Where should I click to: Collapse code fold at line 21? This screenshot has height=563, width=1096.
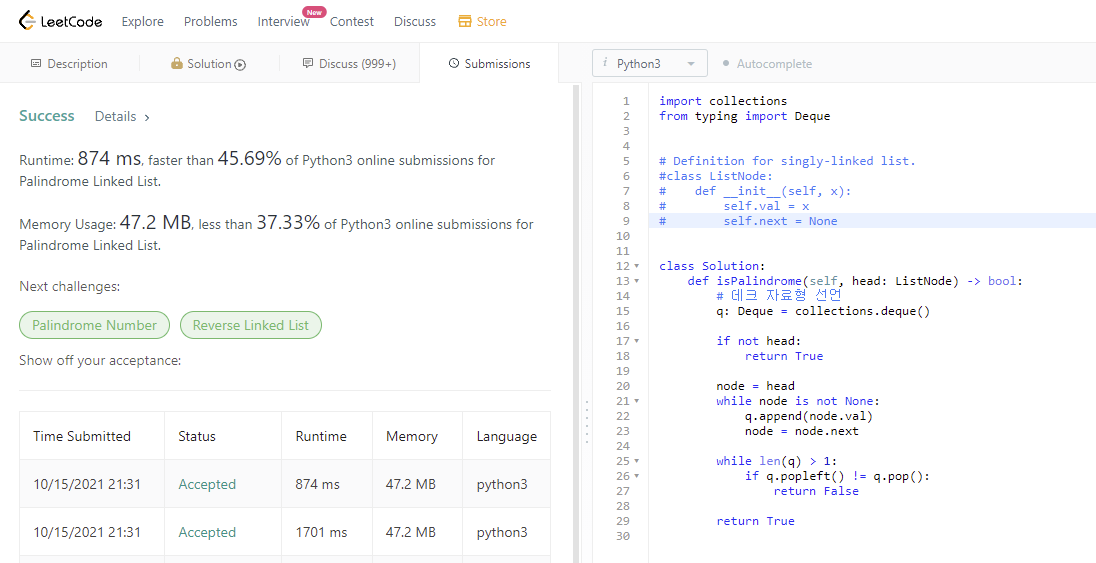637,401
